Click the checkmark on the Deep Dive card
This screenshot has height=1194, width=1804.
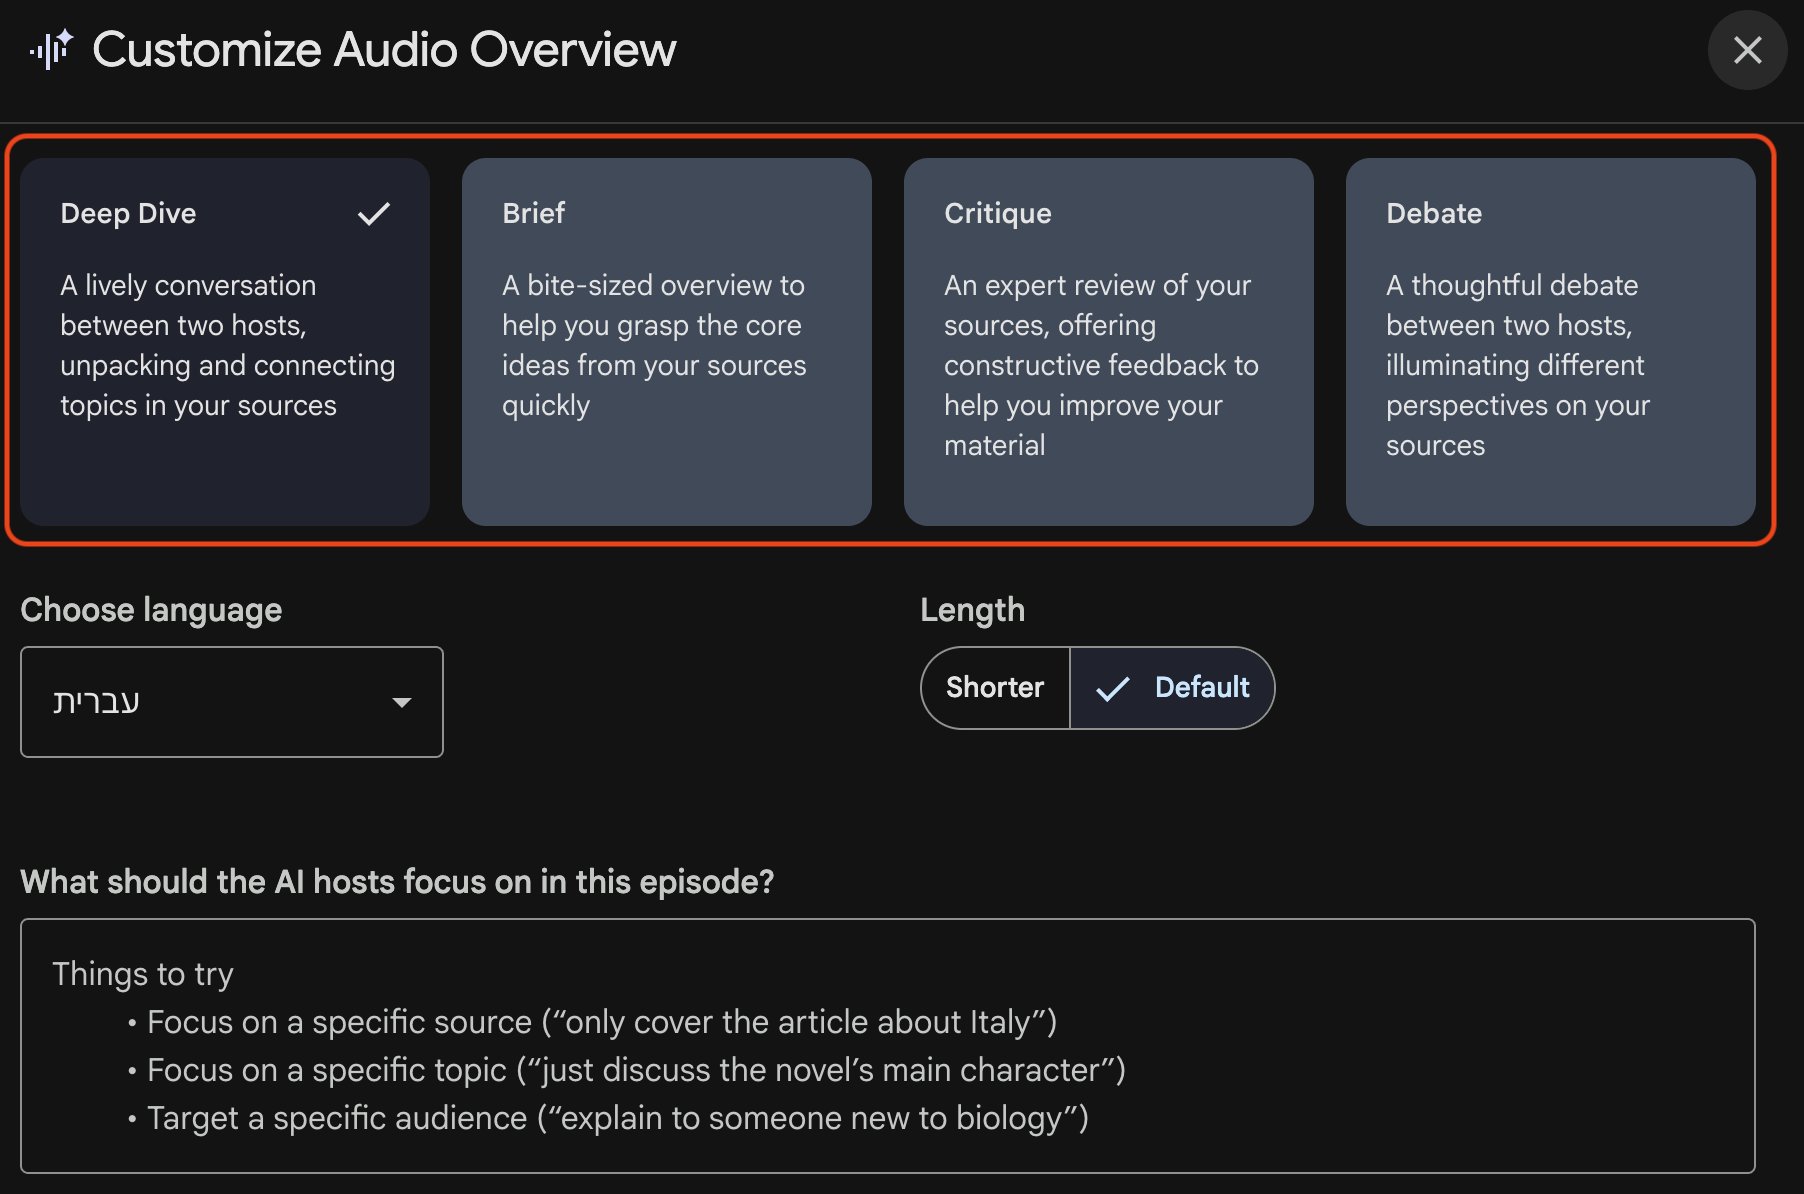pos(374,214)
